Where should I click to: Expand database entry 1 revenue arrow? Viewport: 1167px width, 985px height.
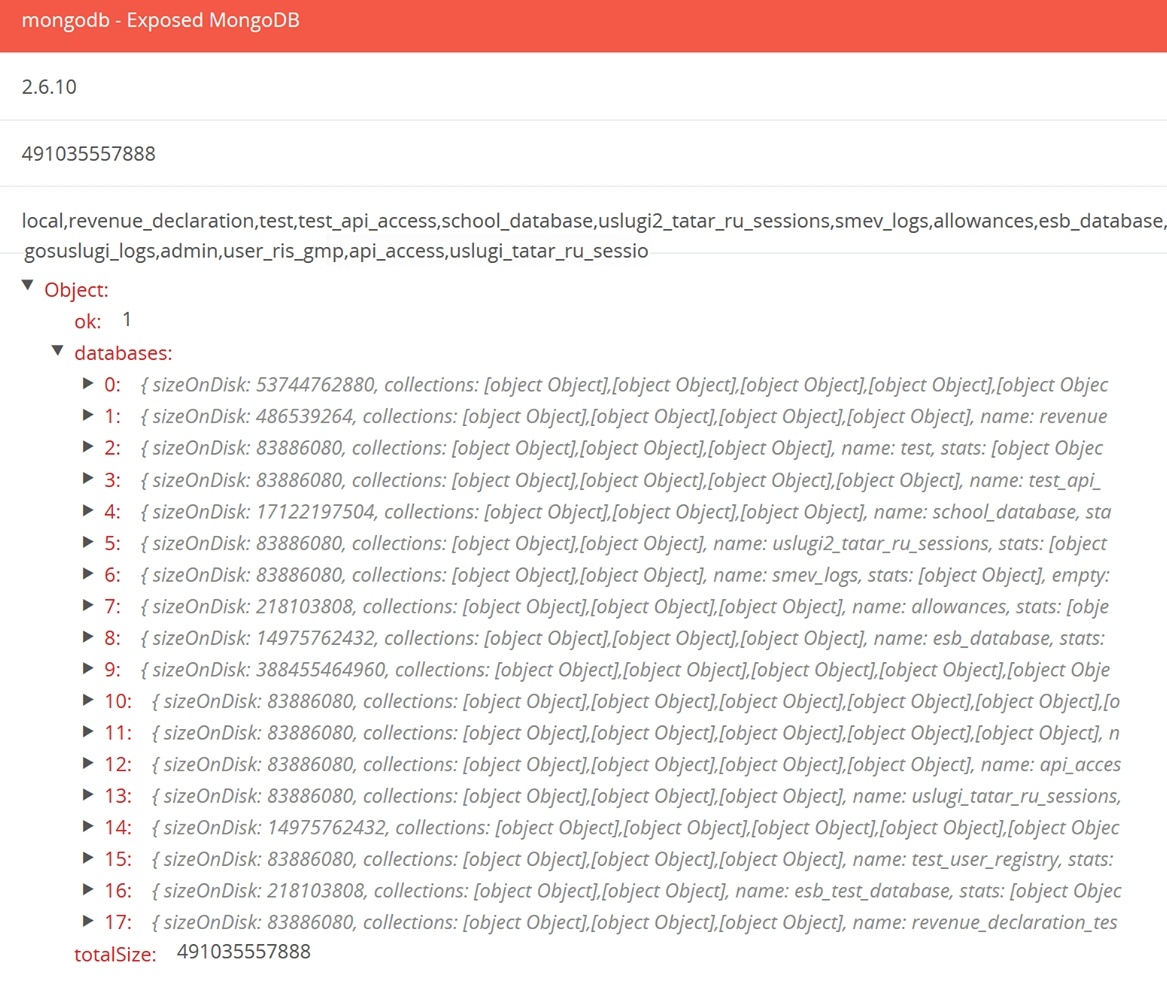point(88,415)
